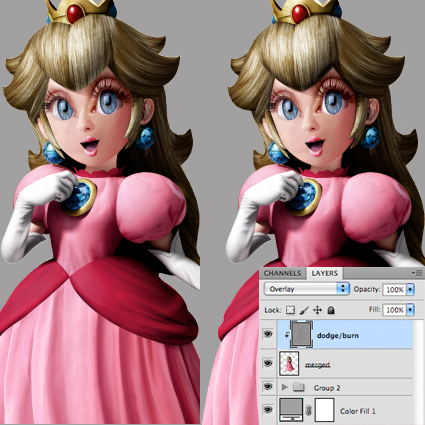Toggle lock image pixels brush icon
This screenshot has height=425, width=425.
pyautogui.click(x=304, y=310)
